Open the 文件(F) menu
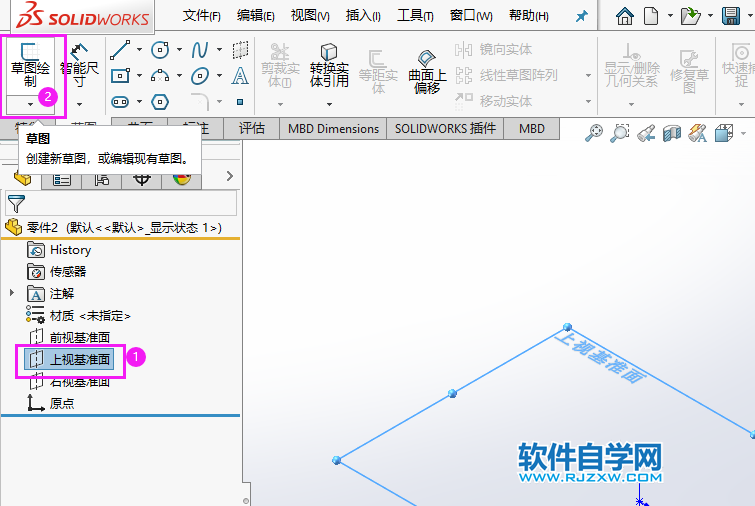 pyautogui.click(x=202, y=16)
